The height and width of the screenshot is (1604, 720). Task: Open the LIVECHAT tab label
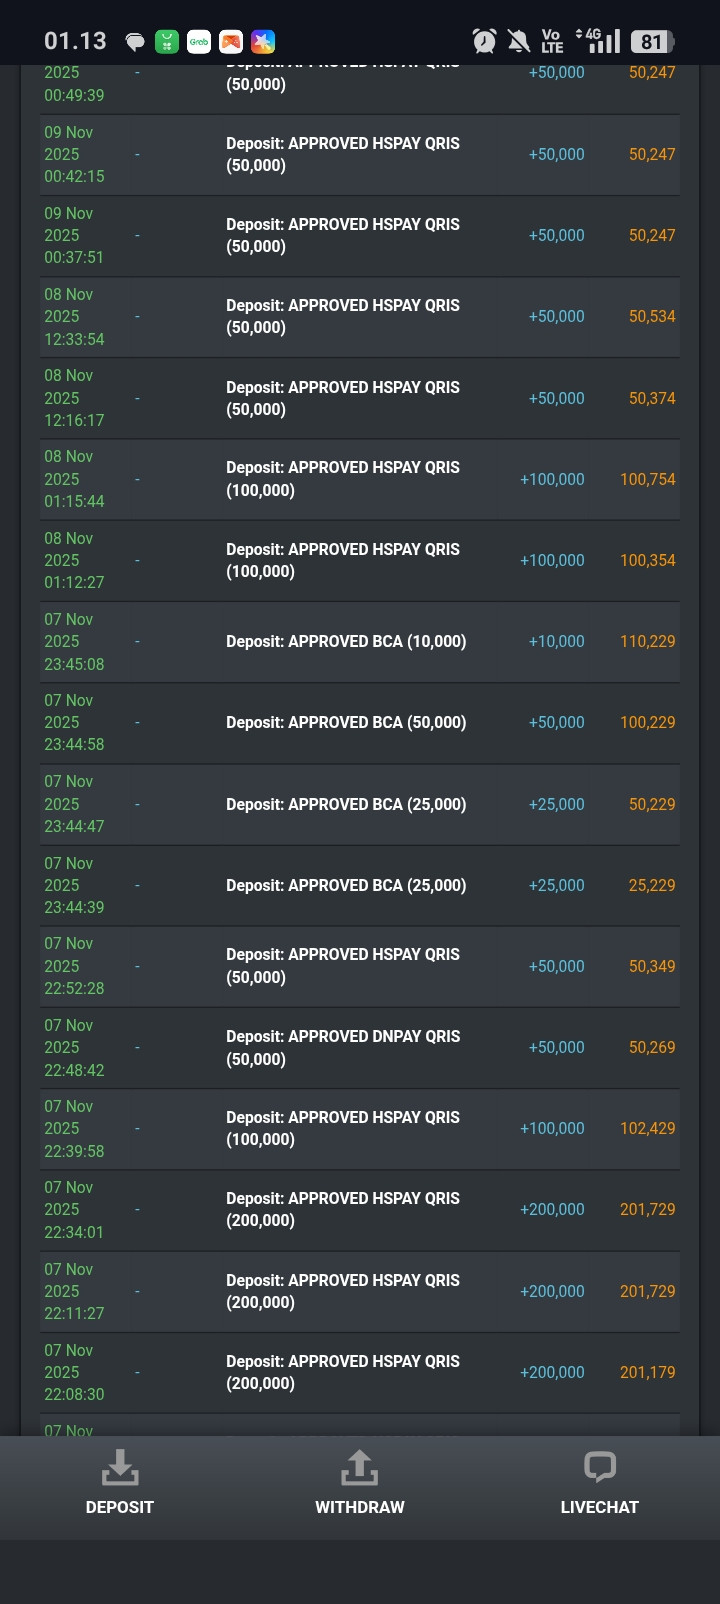(599, 1507)
